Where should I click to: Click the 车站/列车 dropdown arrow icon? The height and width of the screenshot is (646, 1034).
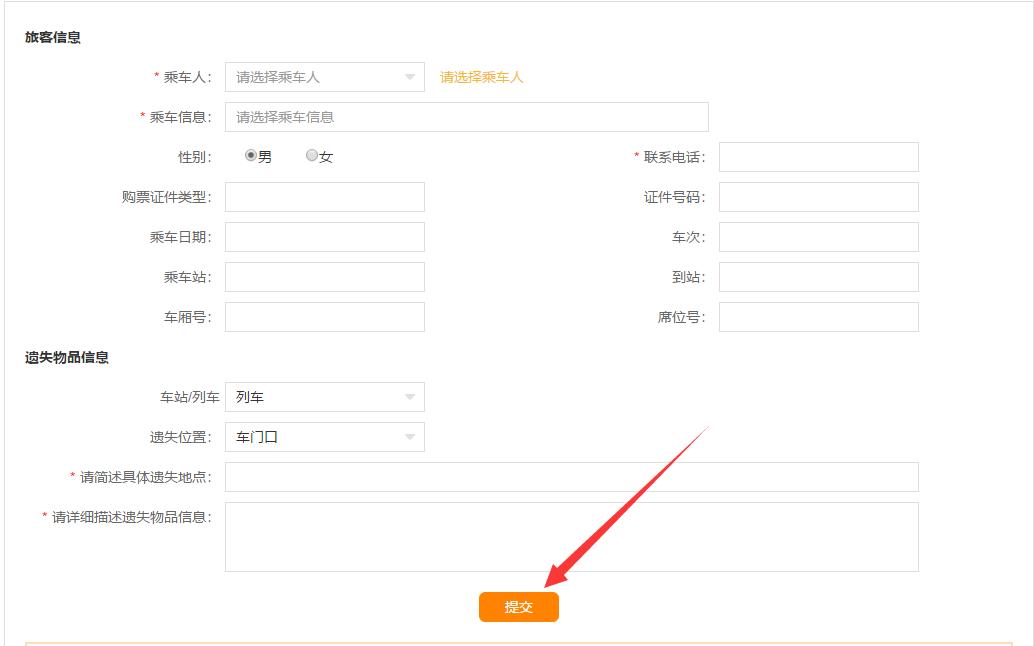click(x=409, y=396)
